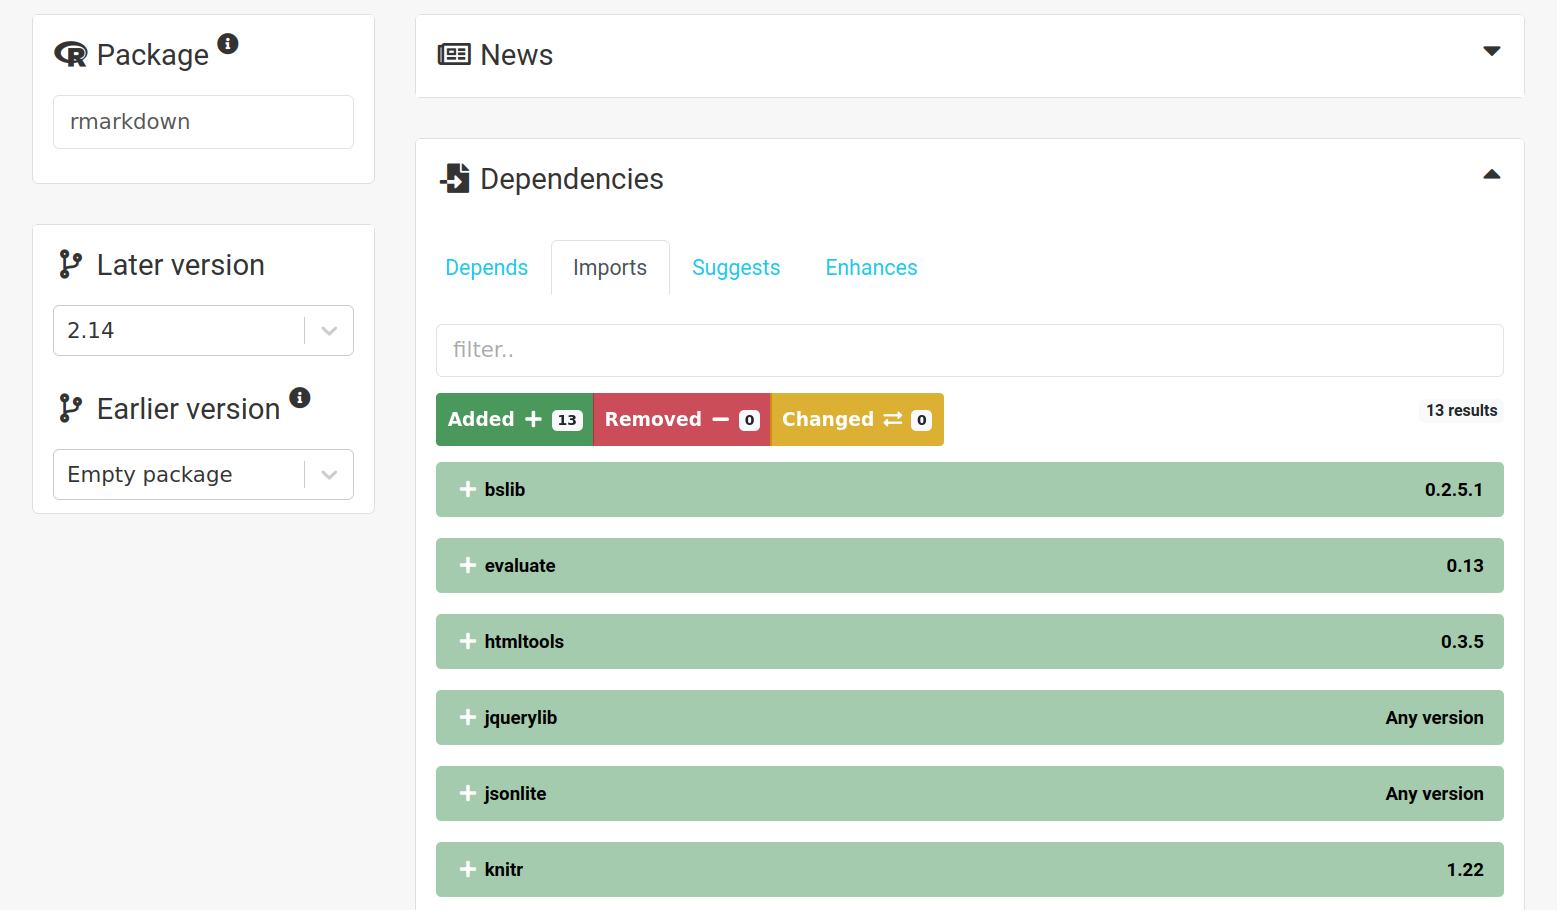Click the newspaper icon beside News
This screenshot has width=1557, height=910.
tap(454, 54)
